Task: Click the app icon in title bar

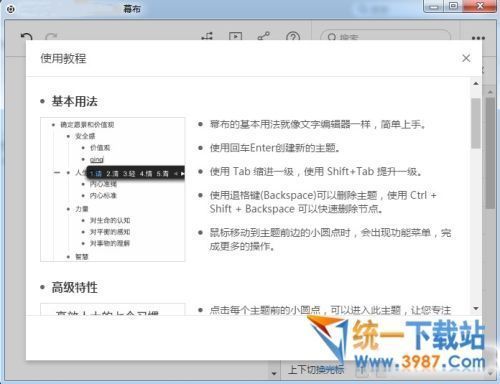Action: (10, 9)
